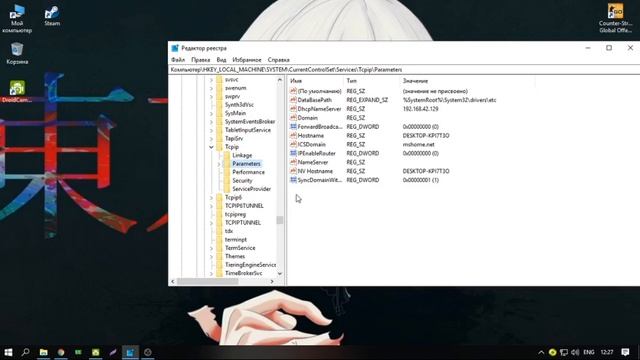The width and height of the screenshot is (640, 360).
Task: Click the ForwardBroadcasts DWORD value icon
Action: 293,127
